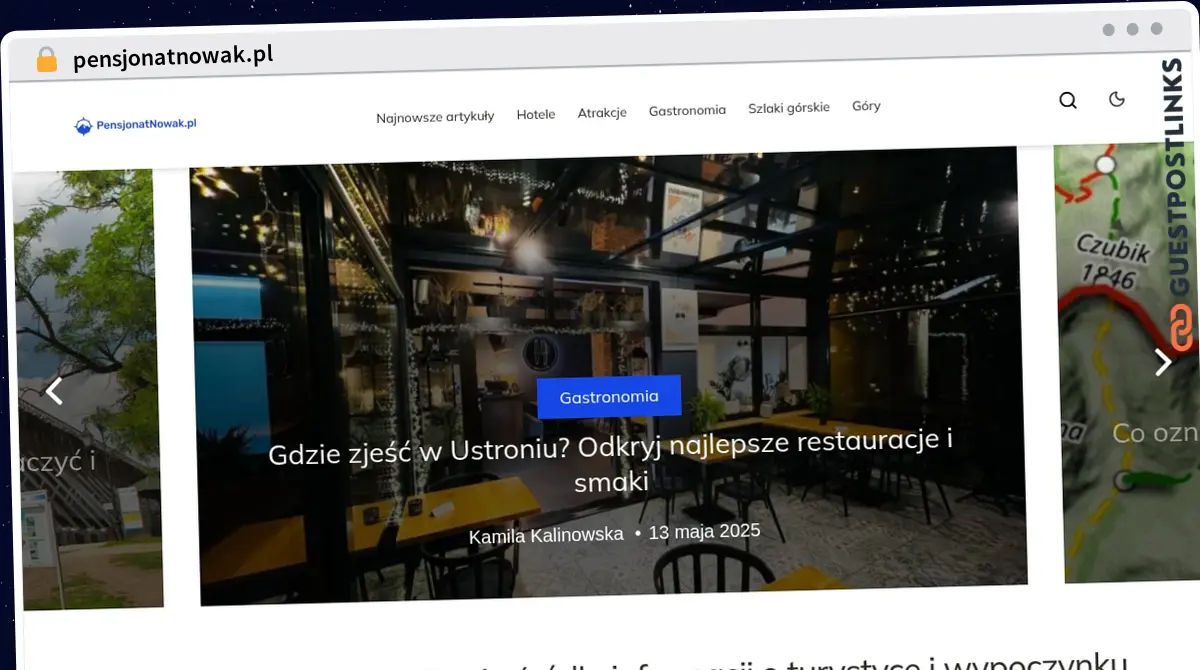
Task: Open Góry menu item
Action: click(866, 106)
